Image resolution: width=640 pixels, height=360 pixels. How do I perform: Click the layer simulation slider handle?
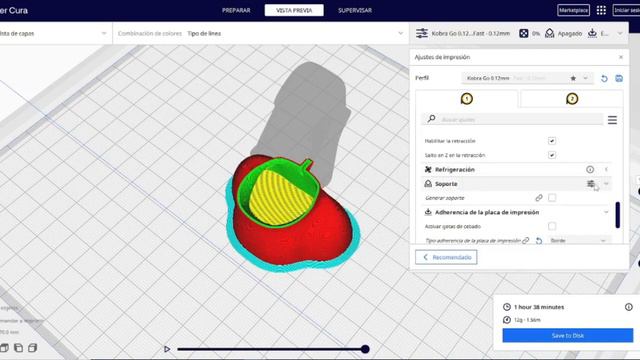tap(365, 349)
